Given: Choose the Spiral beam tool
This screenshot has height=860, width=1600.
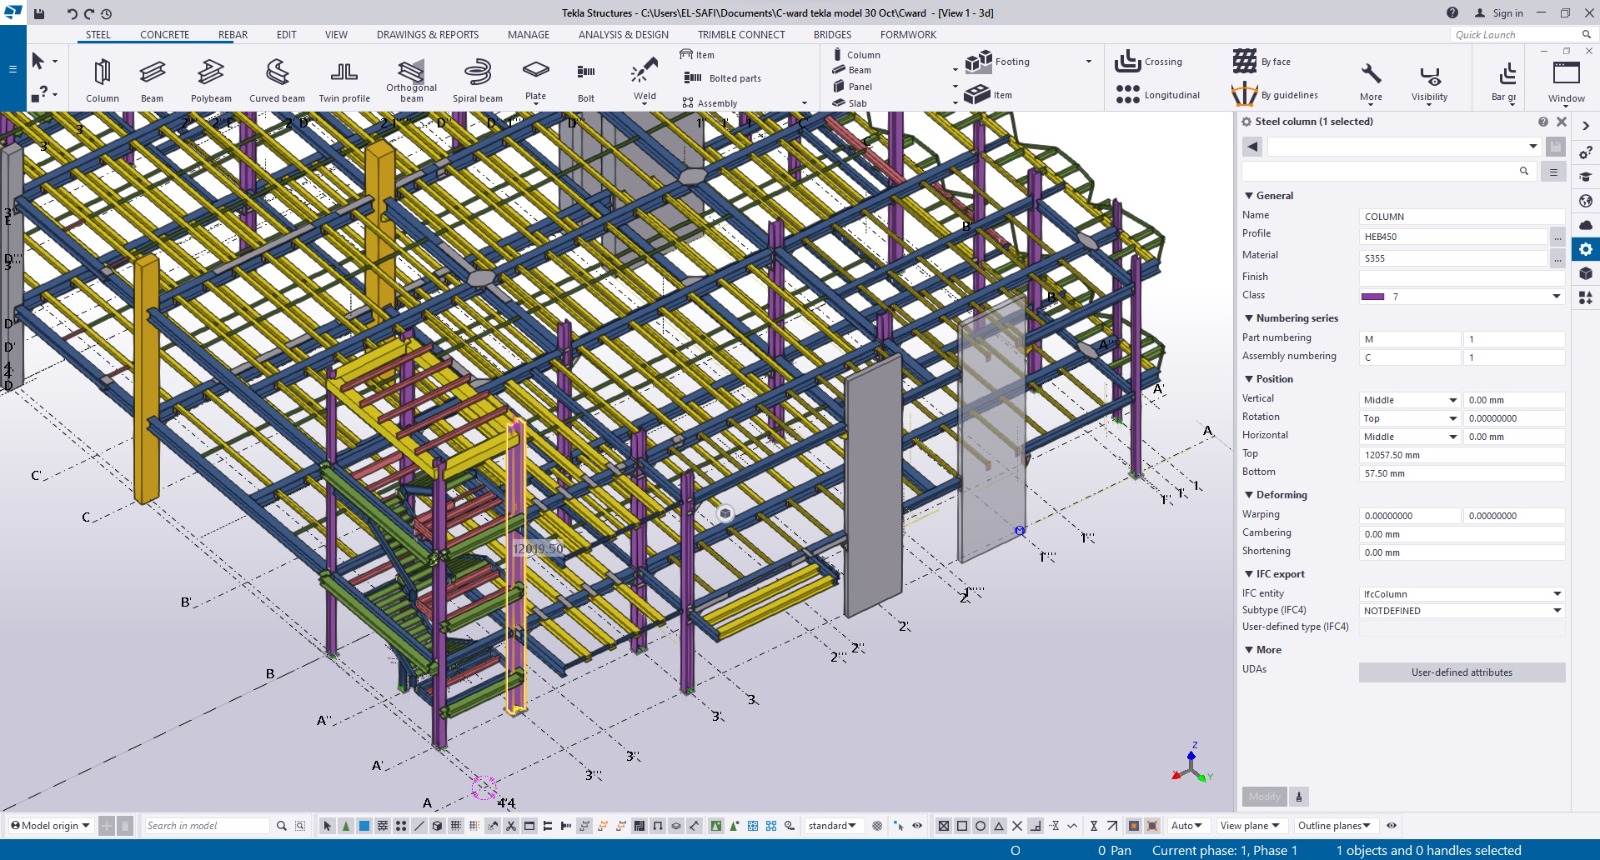Looking at the screenshot, I should 478,80.
